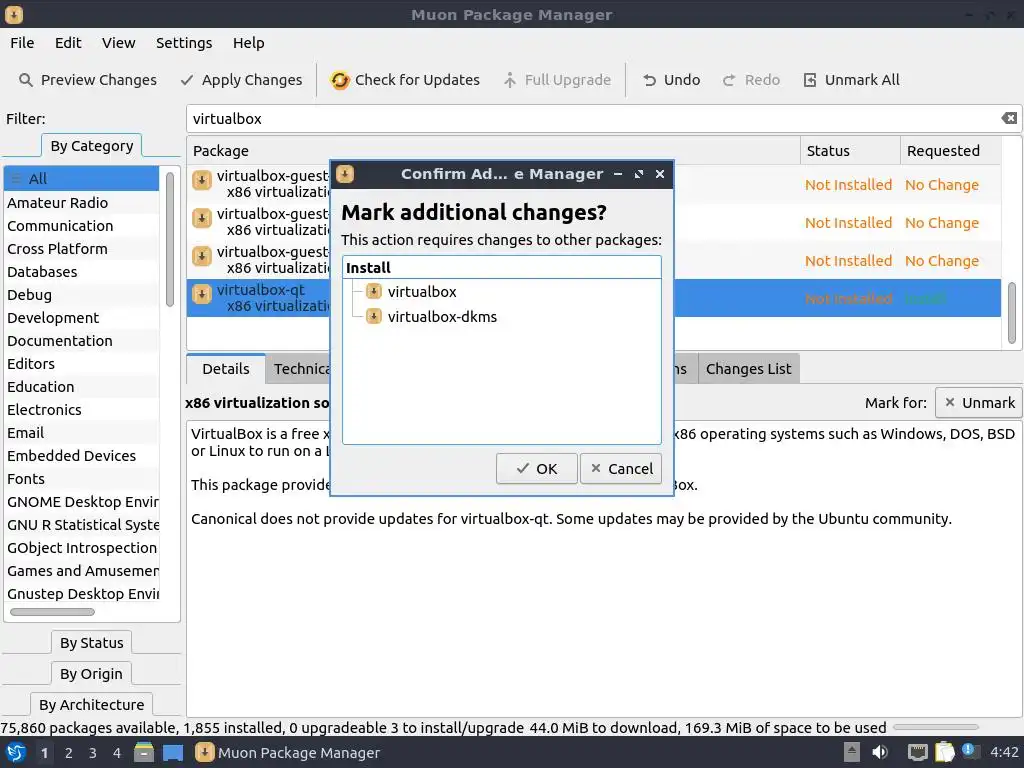The width and height of the screenshot is (1024, 768).
Task: Select the Fonts category
Action: point(82,479)
